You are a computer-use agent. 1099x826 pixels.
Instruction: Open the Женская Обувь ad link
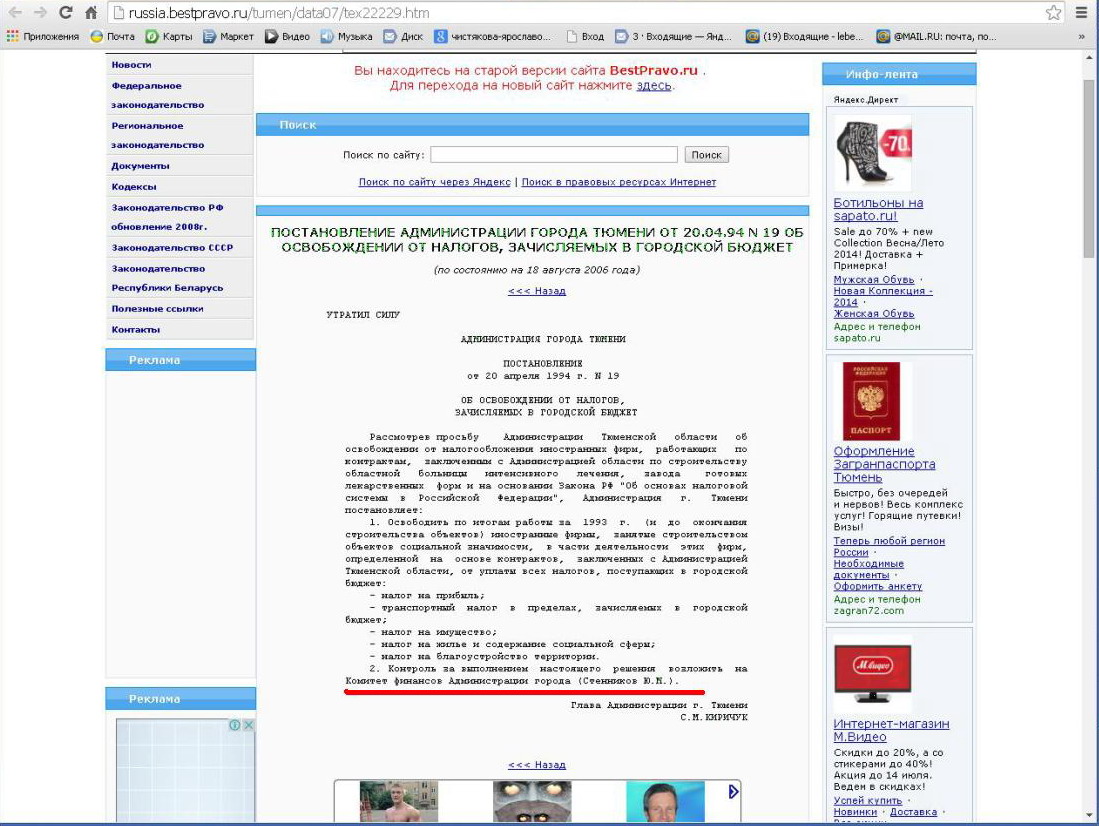tap(874, 314)
